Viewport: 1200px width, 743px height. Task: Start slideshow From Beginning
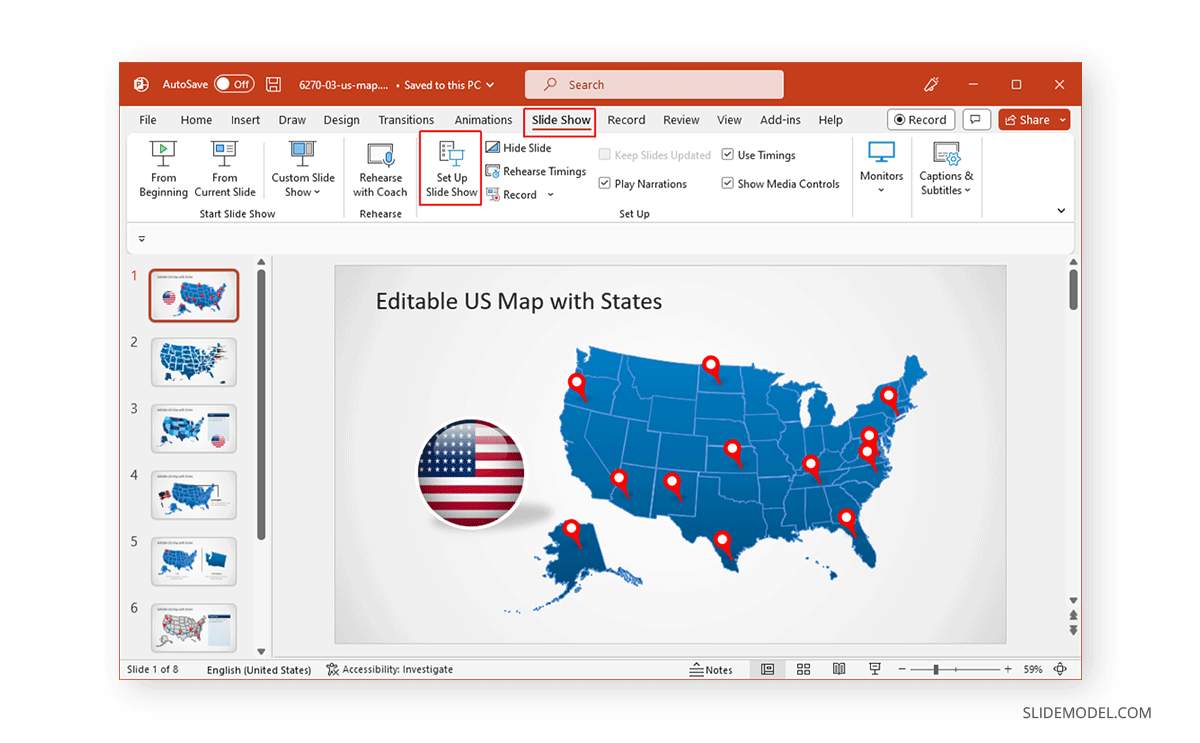click(163, 168)
